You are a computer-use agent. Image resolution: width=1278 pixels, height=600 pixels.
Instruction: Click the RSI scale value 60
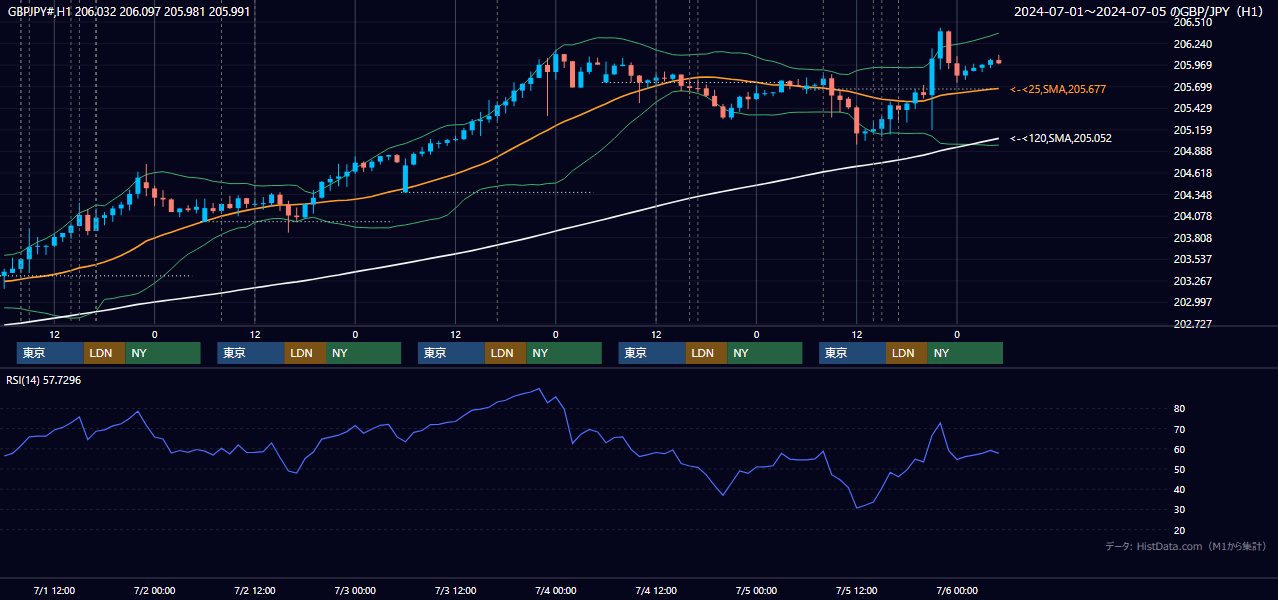point(1180,449)
